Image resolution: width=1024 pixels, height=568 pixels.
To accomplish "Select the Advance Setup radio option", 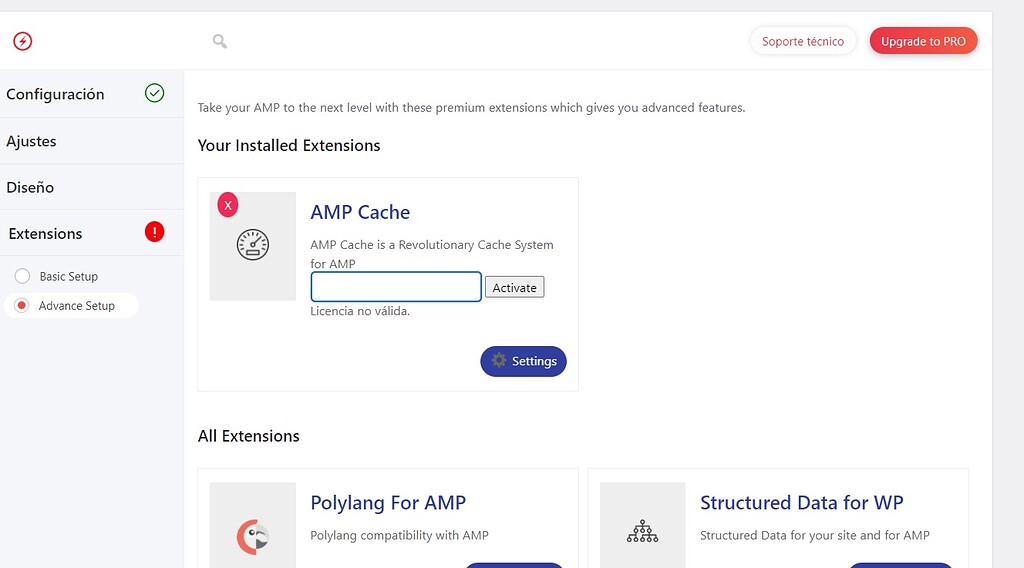I will (x=22, y=306).
